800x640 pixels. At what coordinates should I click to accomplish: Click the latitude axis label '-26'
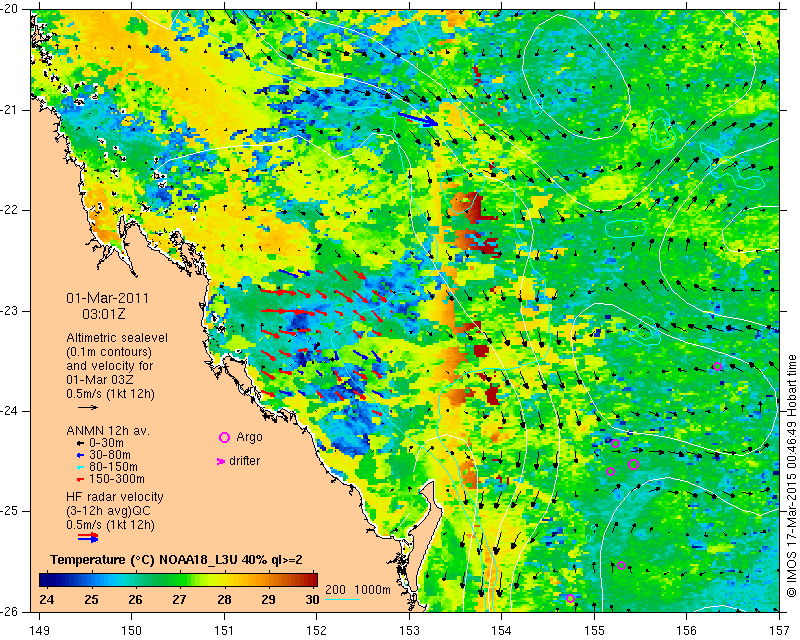(x=9, y=611)
